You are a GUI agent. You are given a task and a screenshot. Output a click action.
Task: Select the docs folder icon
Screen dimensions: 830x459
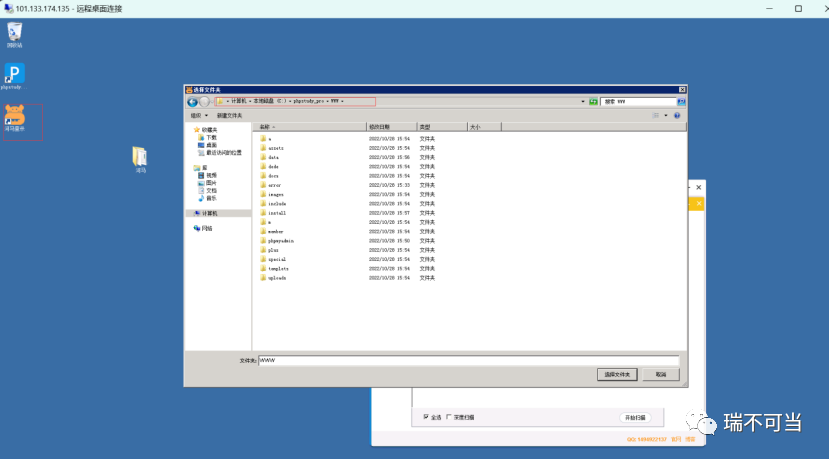pos(263,176)
